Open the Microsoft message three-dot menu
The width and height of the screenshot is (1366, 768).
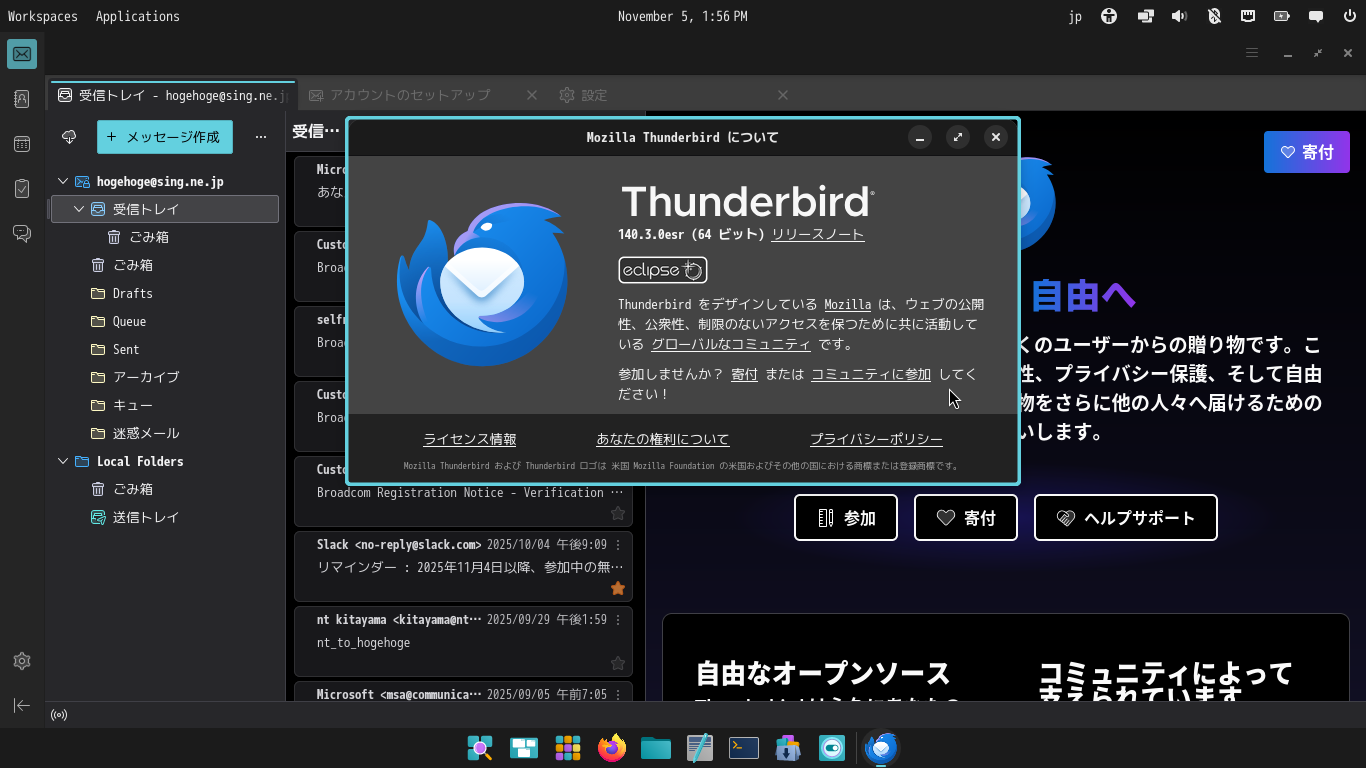618,694
